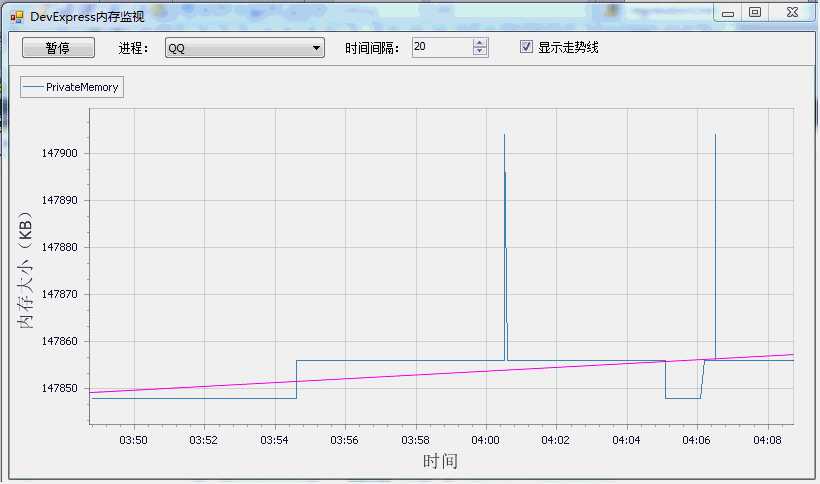Click the 04:02 time axis label
Screen dimensions: 820x484
tap(555, 440)
